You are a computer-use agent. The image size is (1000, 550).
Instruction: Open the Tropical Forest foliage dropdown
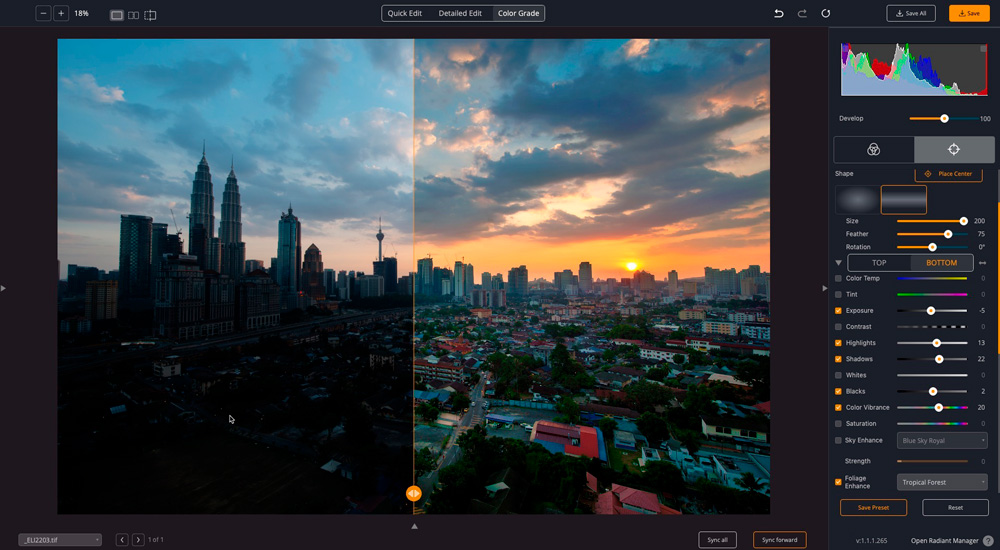(942, 482)
